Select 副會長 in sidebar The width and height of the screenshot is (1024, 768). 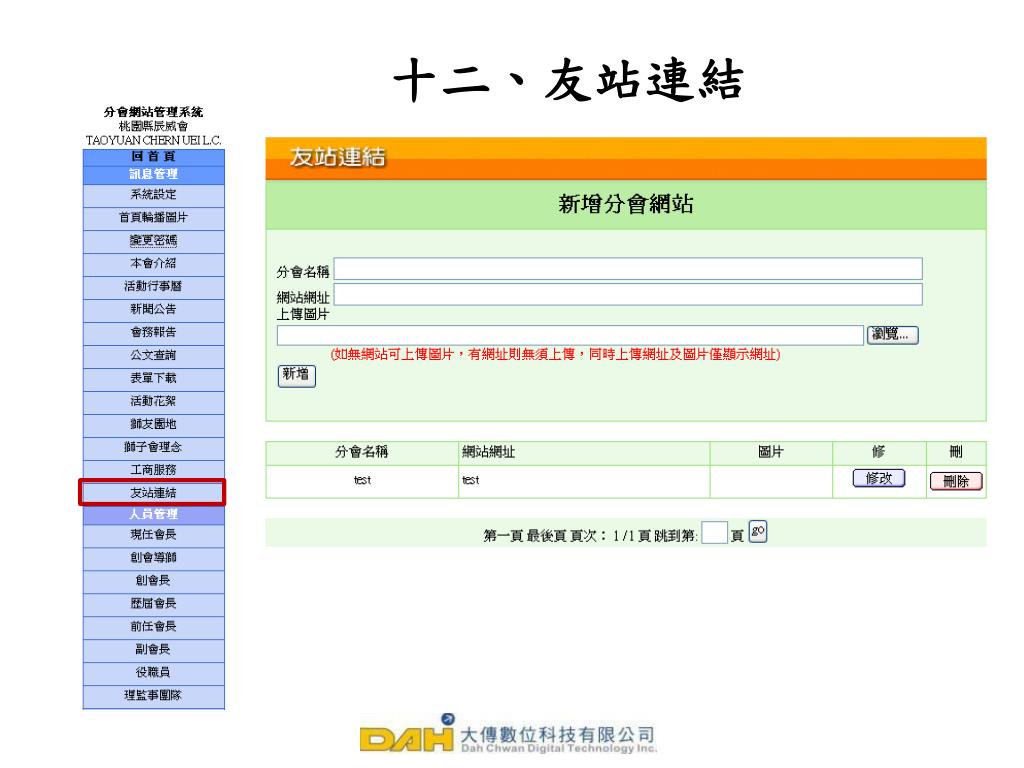(x=153, y=649)
